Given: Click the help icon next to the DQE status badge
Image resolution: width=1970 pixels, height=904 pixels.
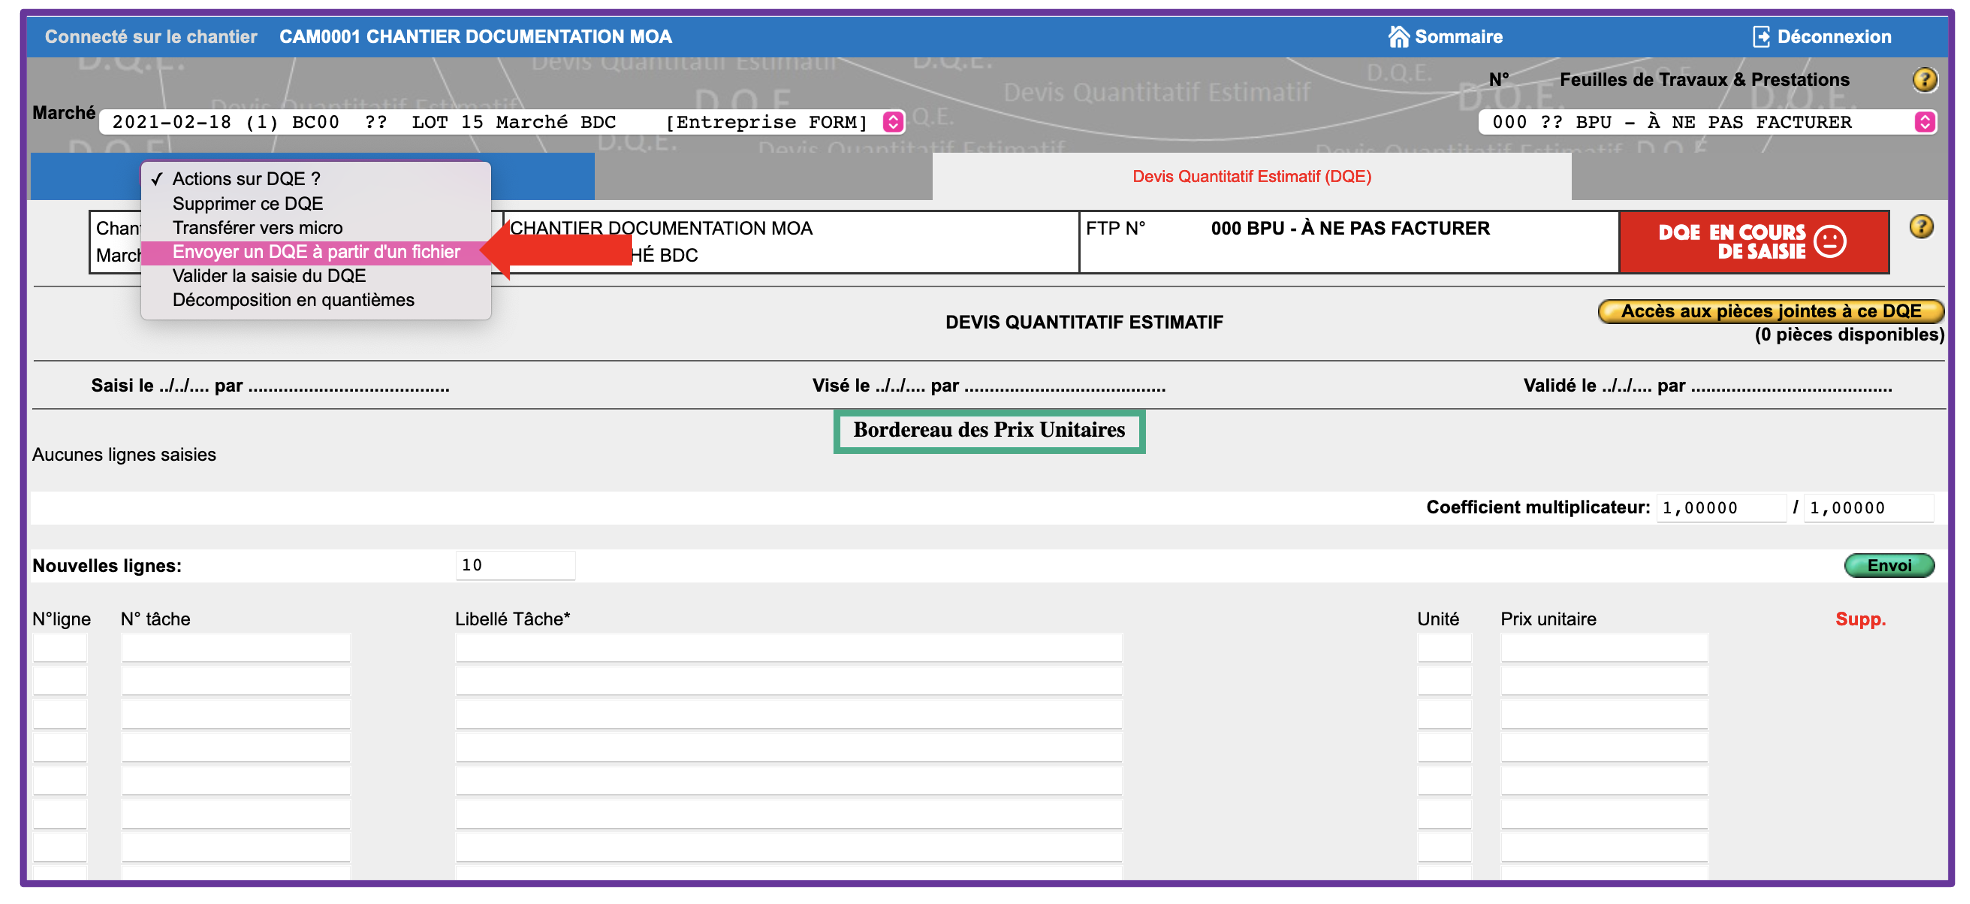Looking at the screenshot, I should (x=1920, y=227).
